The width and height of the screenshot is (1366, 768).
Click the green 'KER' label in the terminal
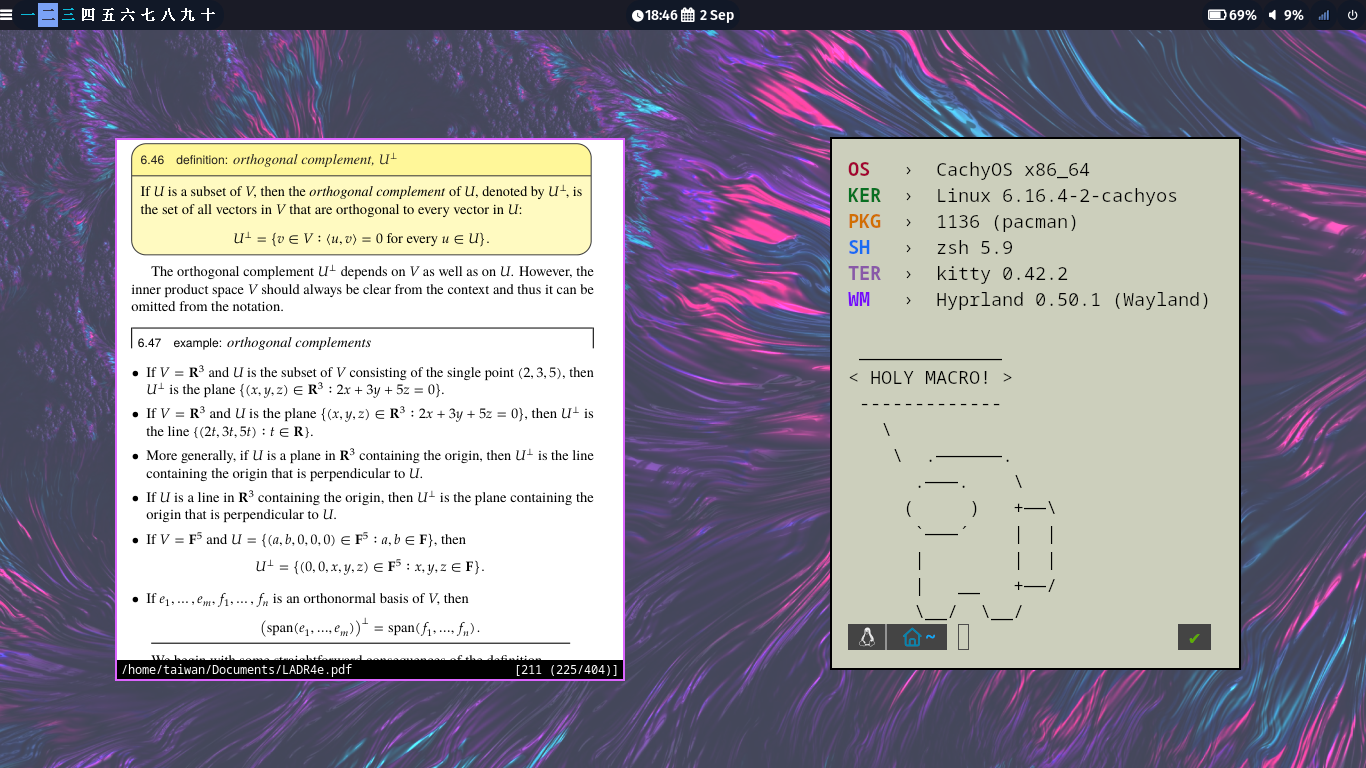(864, 196)
